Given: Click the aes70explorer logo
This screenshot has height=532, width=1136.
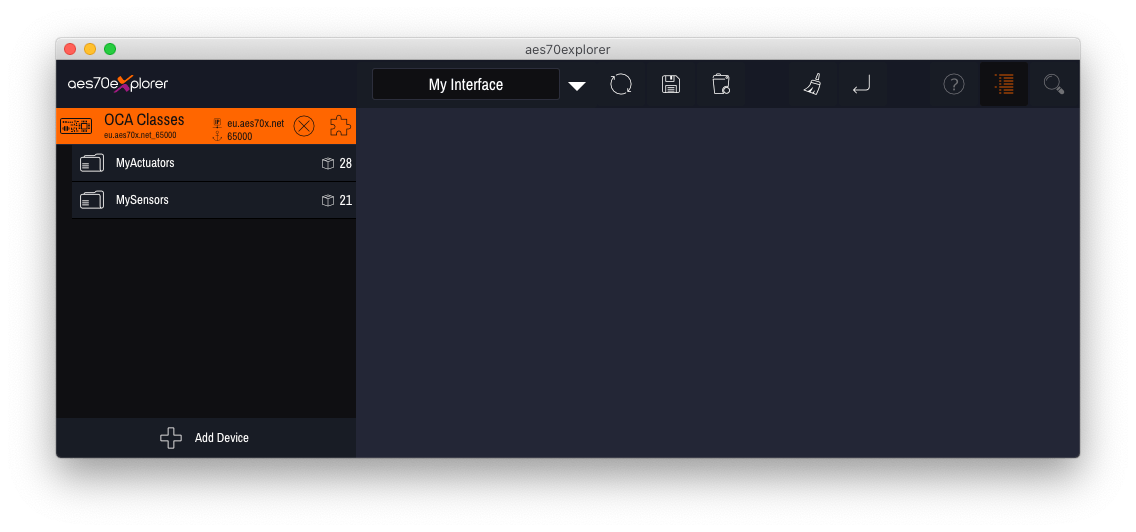Looking at the screenshot, I should pyautogui.click(x=118, y=84).
